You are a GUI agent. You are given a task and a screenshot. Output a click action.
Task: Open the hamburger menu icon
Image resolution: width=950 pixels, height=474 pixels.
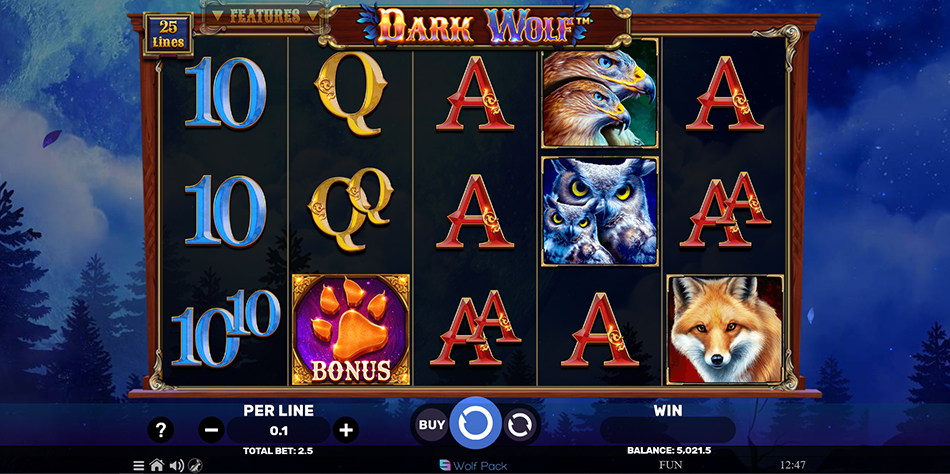click(x=139, y=466)
